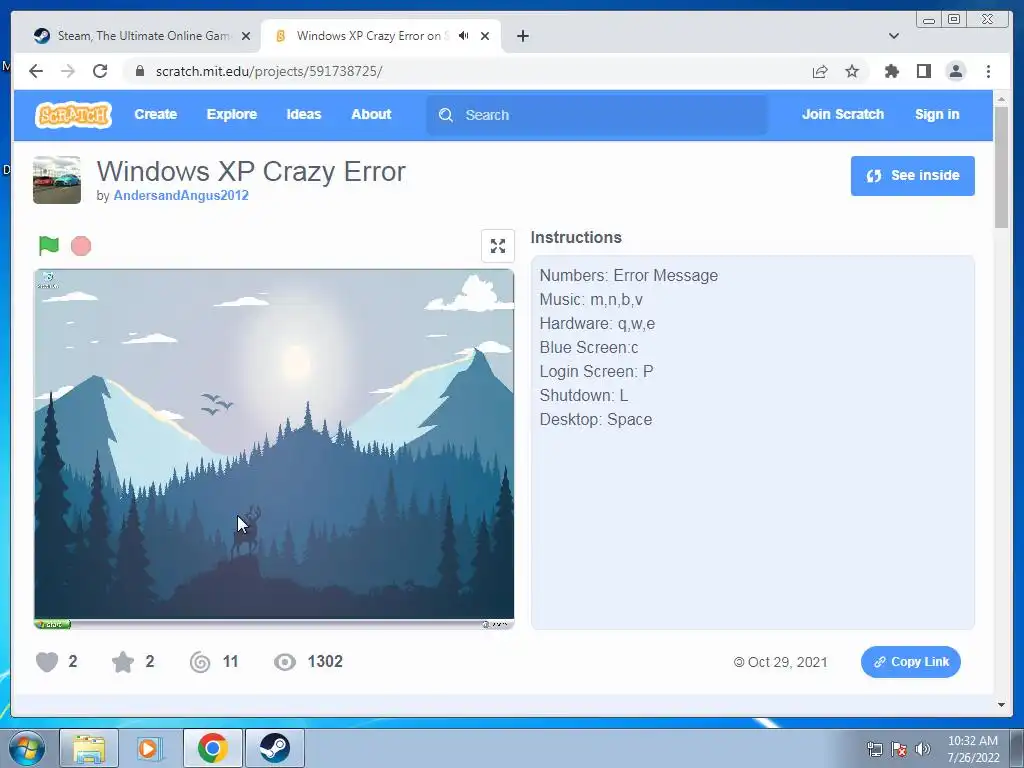The height and width of the screenshot is (768, 1024).
Task: Click the magnifier search icon
Action: [446, 115]
